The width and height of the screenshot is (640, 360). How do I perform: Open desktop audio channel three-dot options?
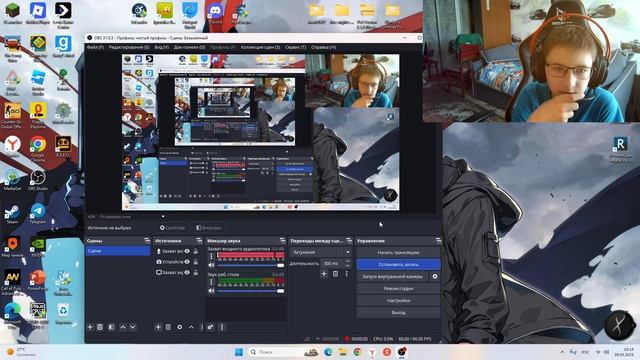[211, 282]
